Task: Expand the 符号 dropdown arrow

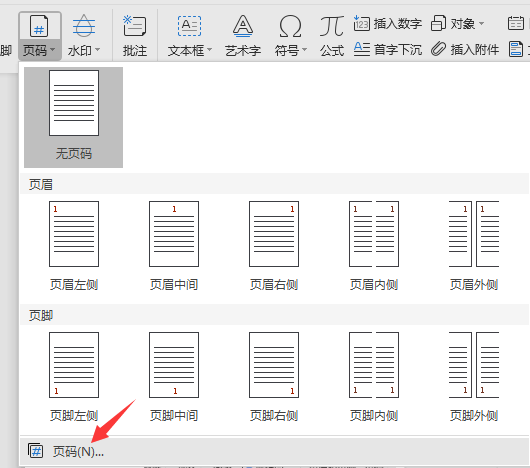Action: (x=304, y=50)
